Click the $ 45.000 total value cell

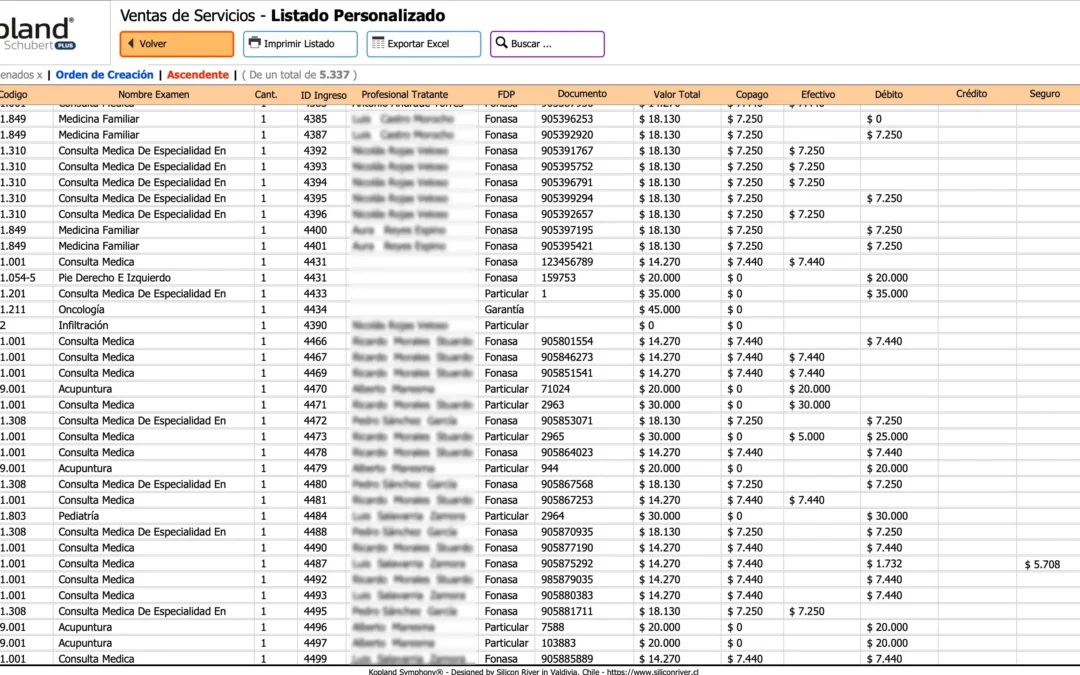click(659, 309)
